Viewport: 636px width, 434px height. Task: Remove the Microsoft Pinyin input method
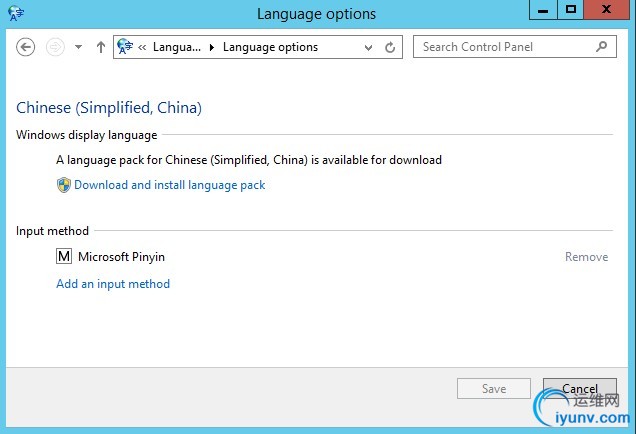click(586, 257)
